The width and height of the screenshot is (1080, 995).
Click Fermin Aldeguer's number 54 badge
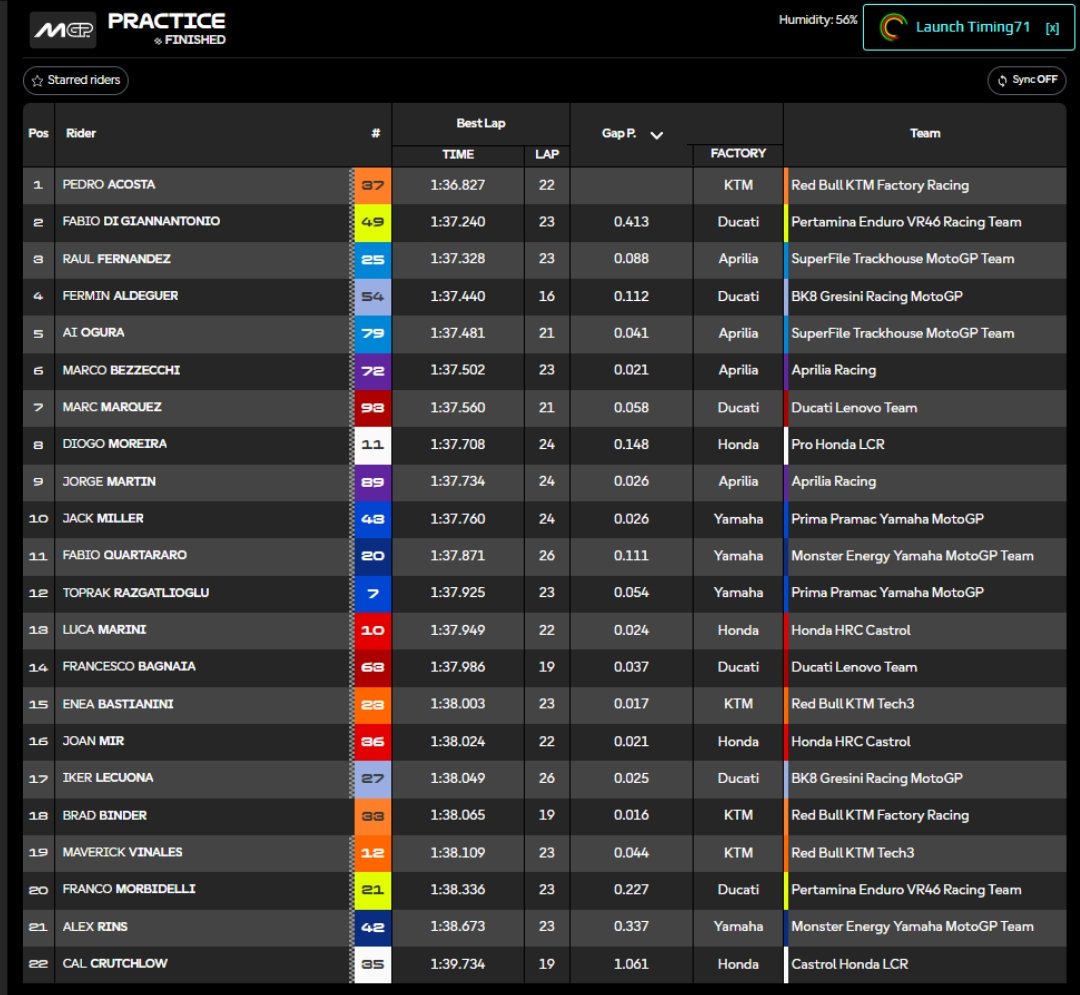[x=373, y=296]
